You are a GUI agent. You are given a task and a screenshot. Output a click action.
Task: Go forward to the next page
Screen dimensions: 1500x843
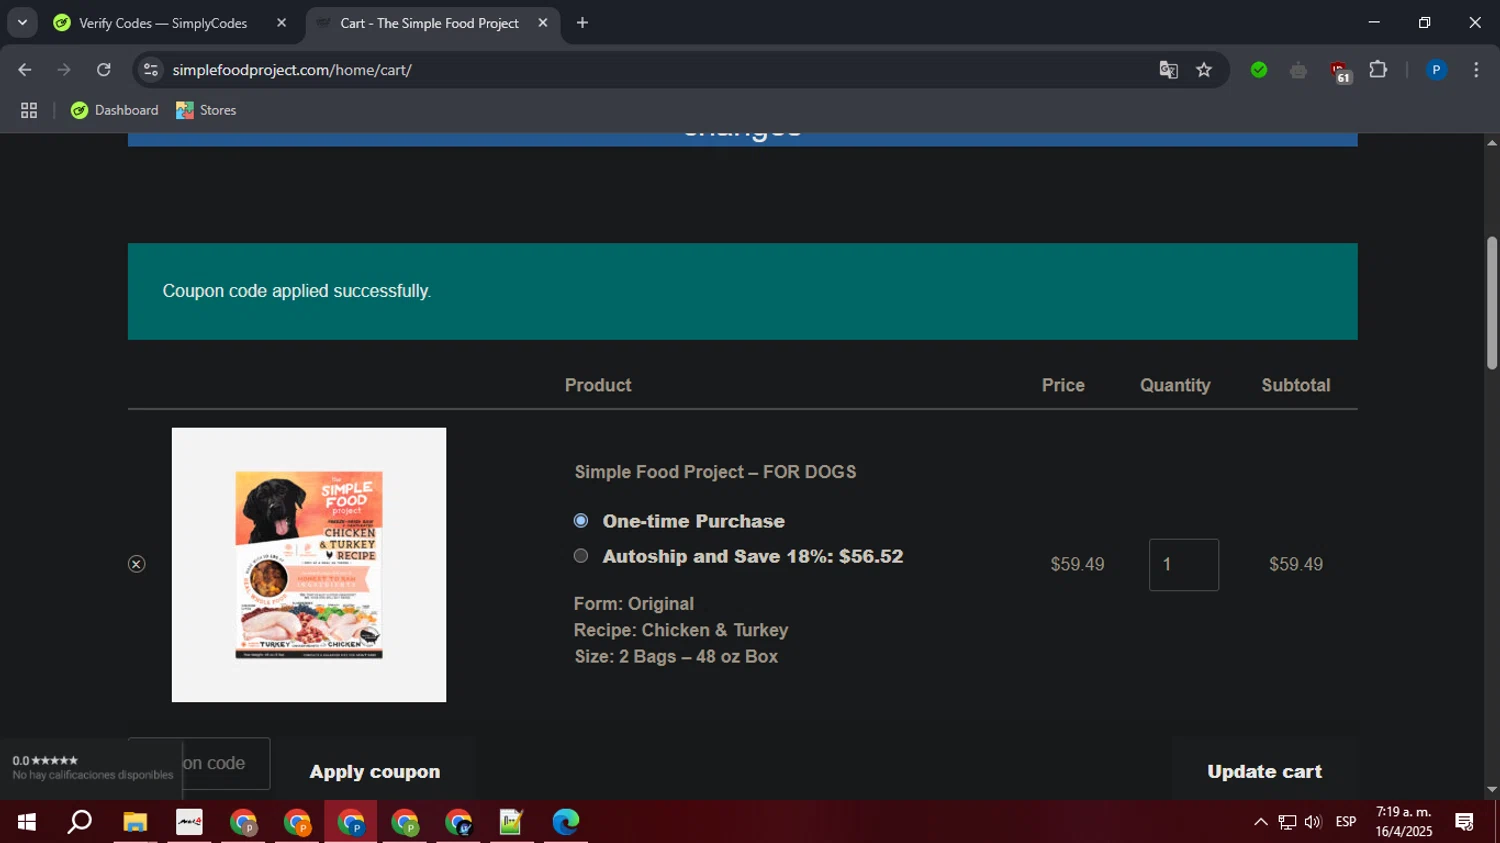click(x=64, y=70)
